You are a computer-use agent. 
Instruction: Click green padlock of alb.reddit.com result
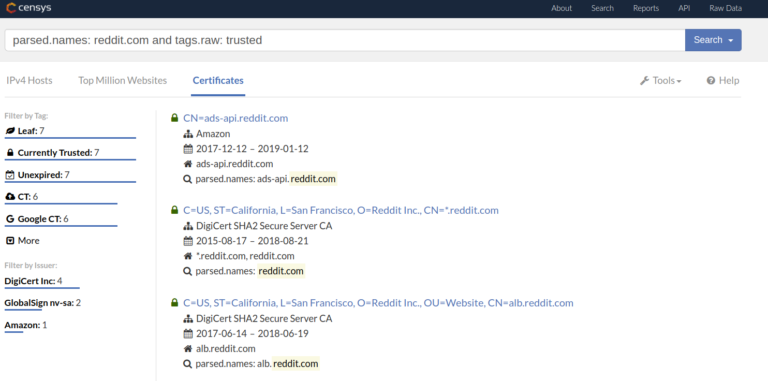click(x=174, y=303)
